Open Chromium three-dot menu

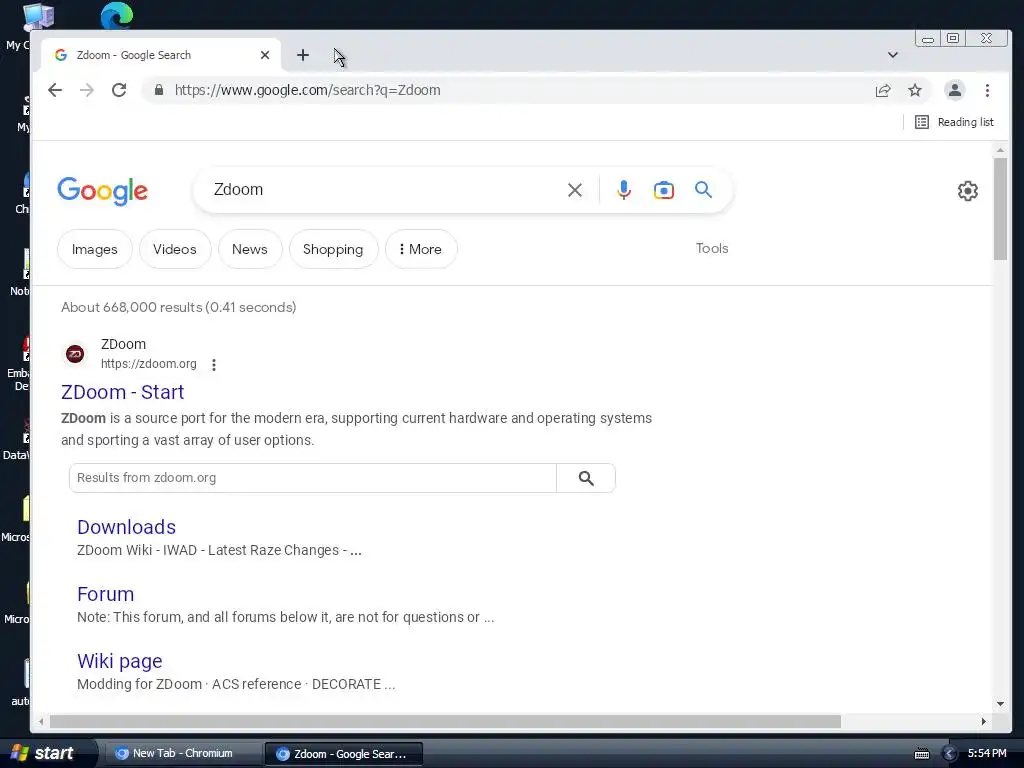[x=987, y=90]
